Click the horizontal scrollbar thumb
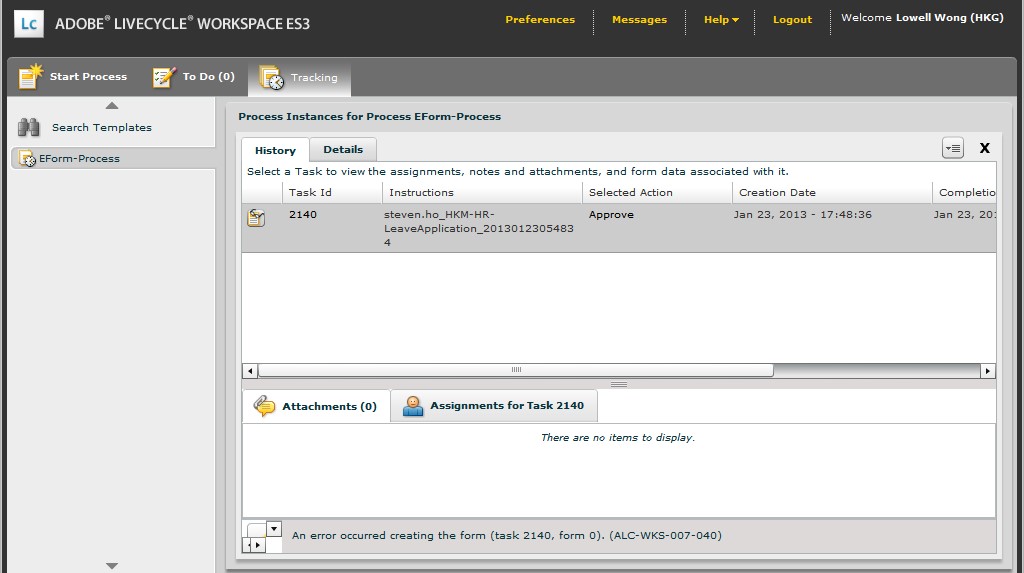The width and height of the screenshot is (1024, 573). (516, 370)
